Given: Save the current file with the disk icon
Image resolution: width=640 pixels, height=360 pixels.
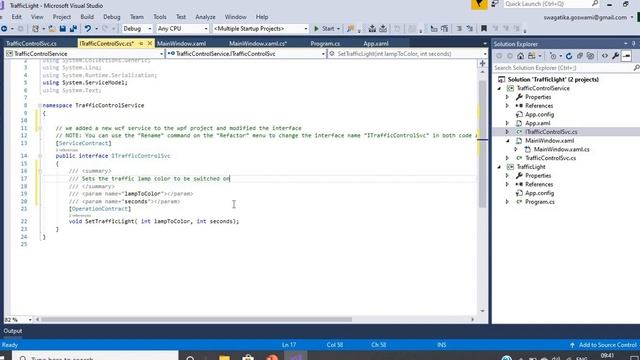Looking at the screenshot, I should (x=62, y=29).
